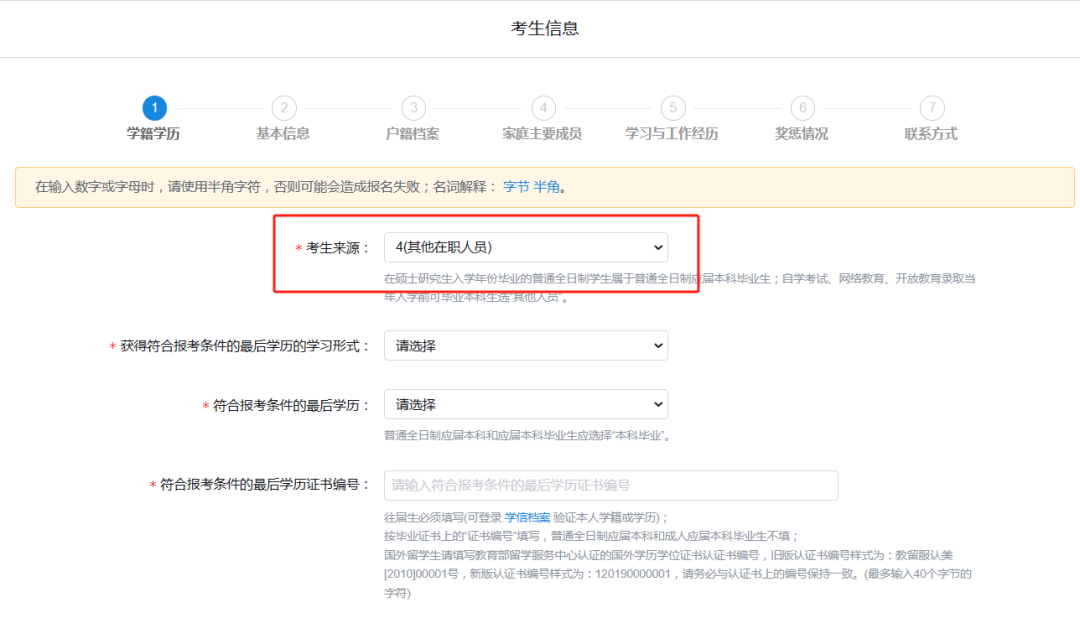The image size is (1080, 618).
Task: Click the step 1 number circle
Action: [x=154, y=108]
